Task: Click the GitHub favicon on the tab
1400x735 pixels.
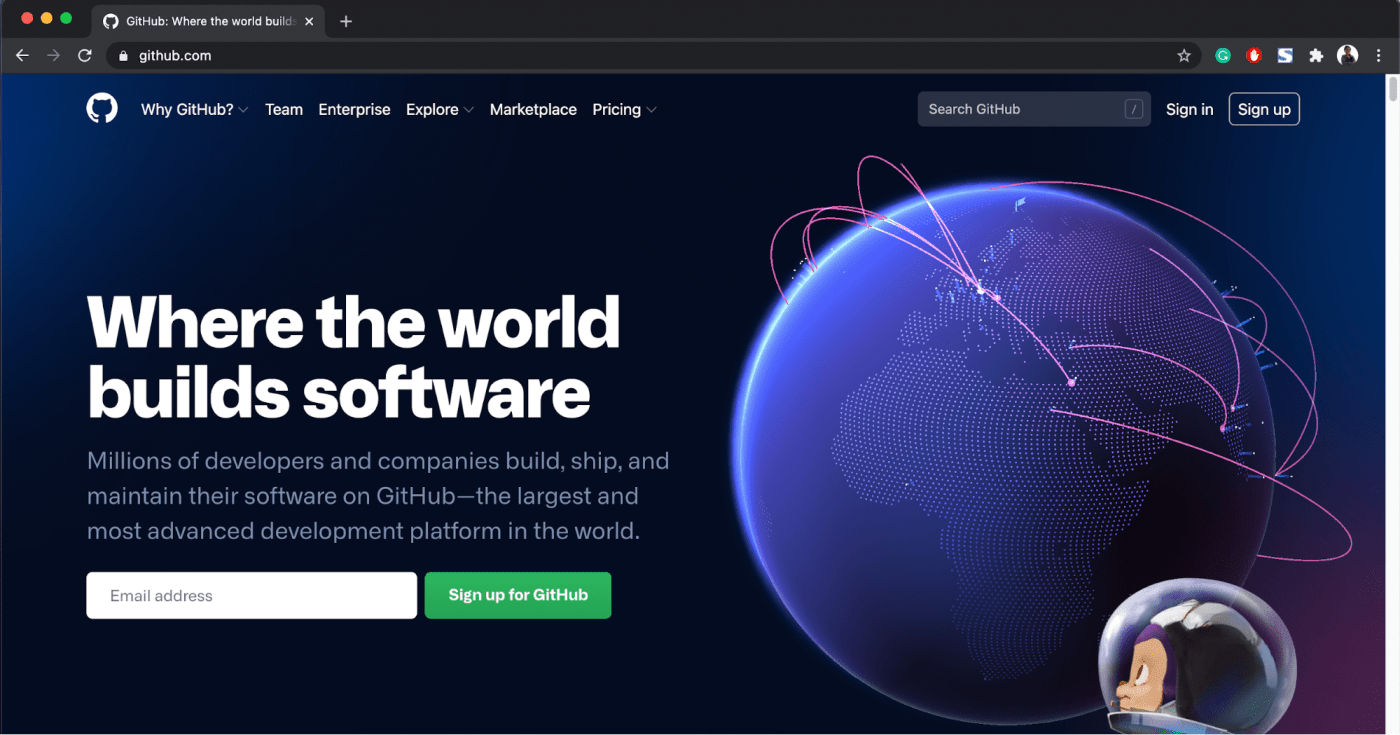Action: click(111, 21)
